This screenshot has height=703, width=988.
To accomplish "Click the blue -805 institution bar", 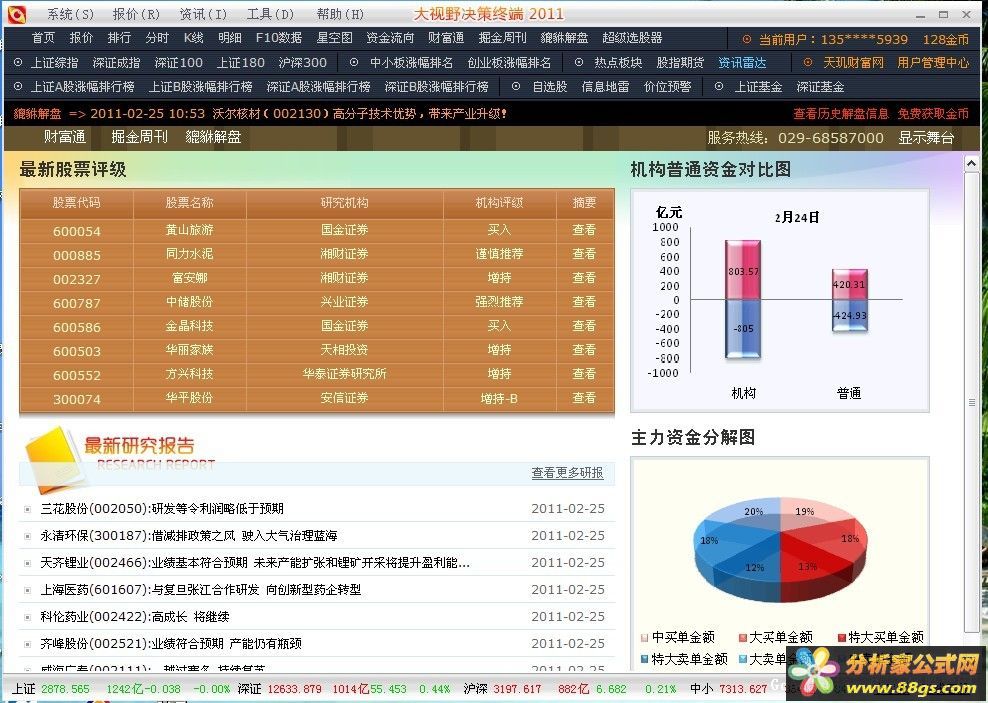I will [743, 328].
